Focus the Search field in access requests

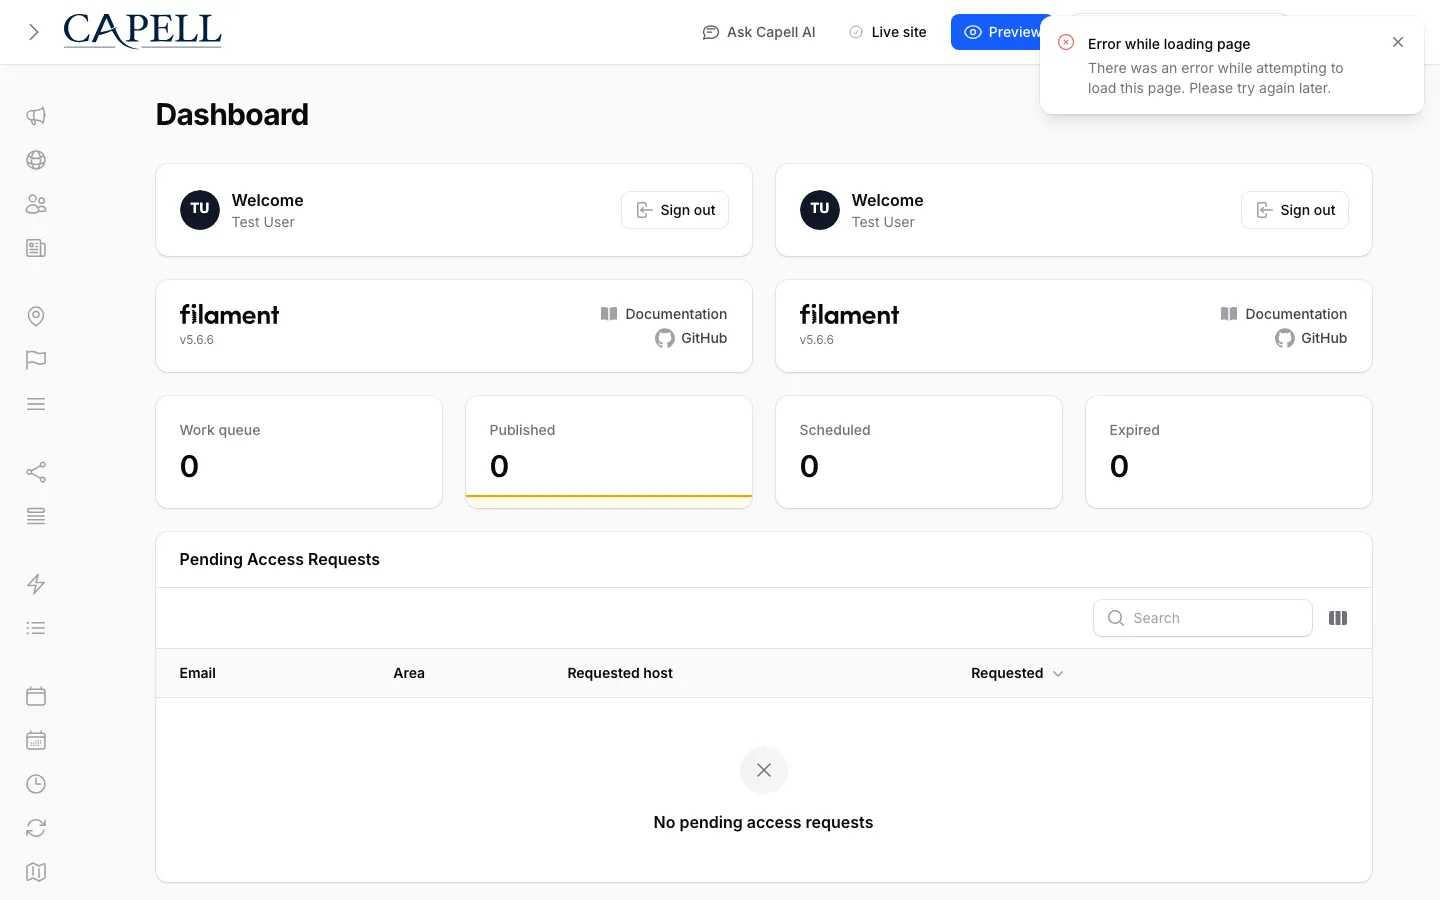click(1203, 618)
